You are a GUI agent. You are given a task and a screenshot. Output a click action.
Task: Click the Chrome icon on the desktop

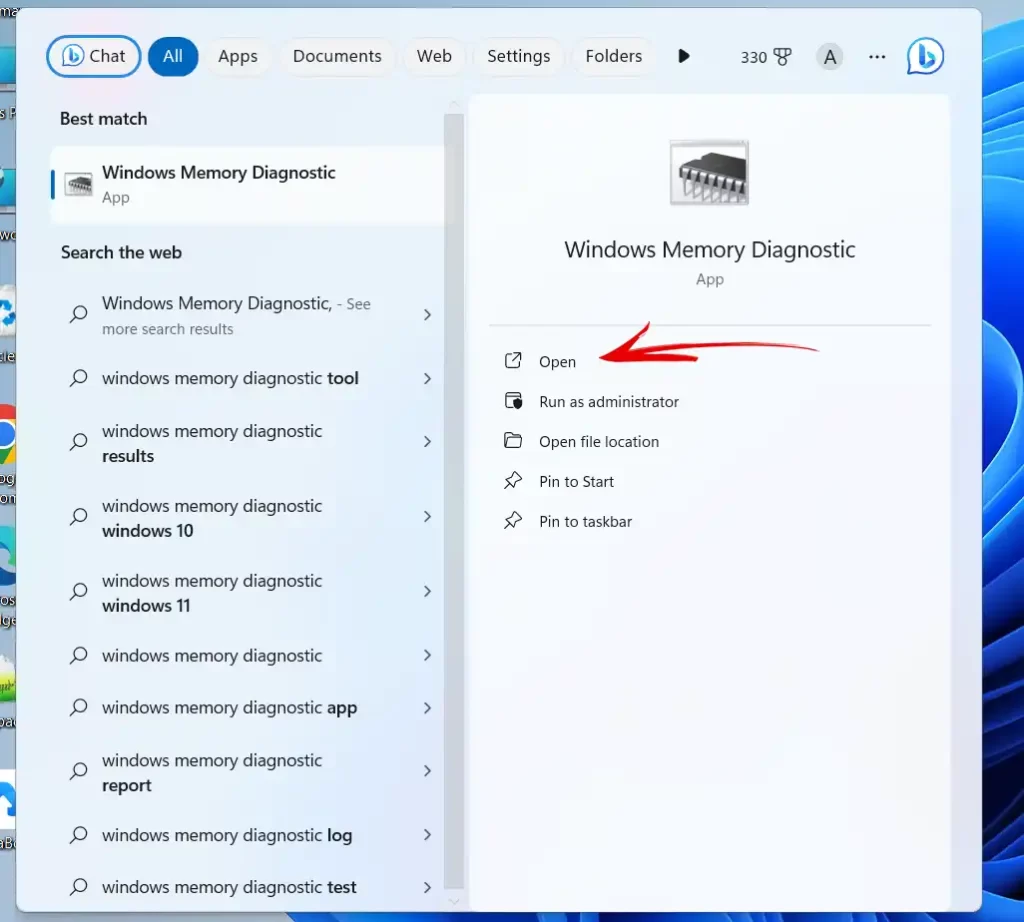pos(7,434)
